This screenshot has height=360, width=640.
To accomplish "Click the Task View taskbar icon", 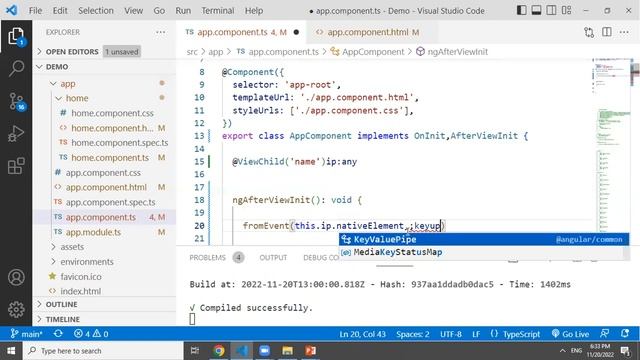I will tap(195, 351).
